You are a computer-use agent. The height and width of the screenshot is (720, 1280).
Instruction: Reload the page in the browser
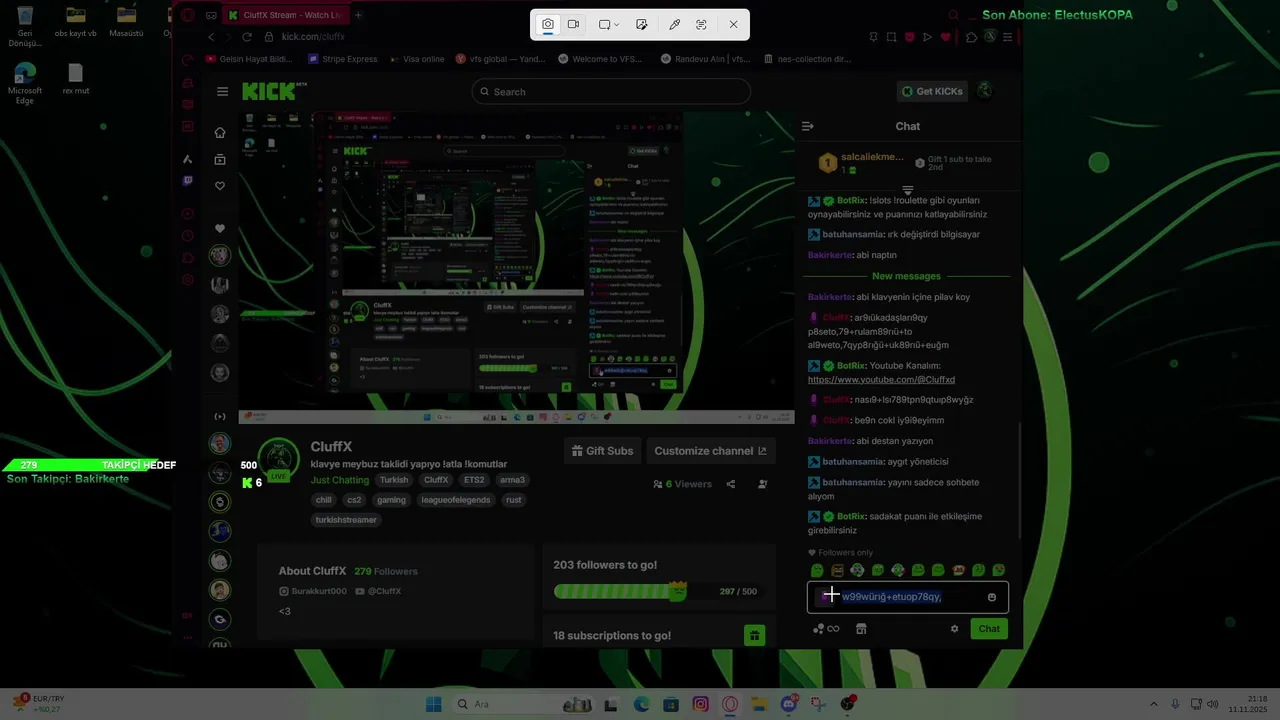[247, 37]
